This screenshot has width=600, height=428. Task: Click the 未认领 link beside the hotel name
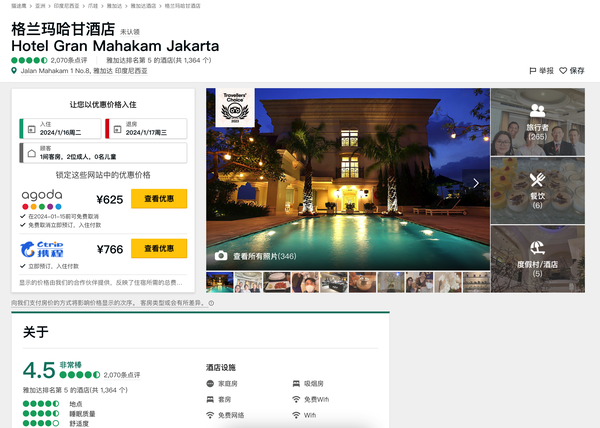click(130, 32)
